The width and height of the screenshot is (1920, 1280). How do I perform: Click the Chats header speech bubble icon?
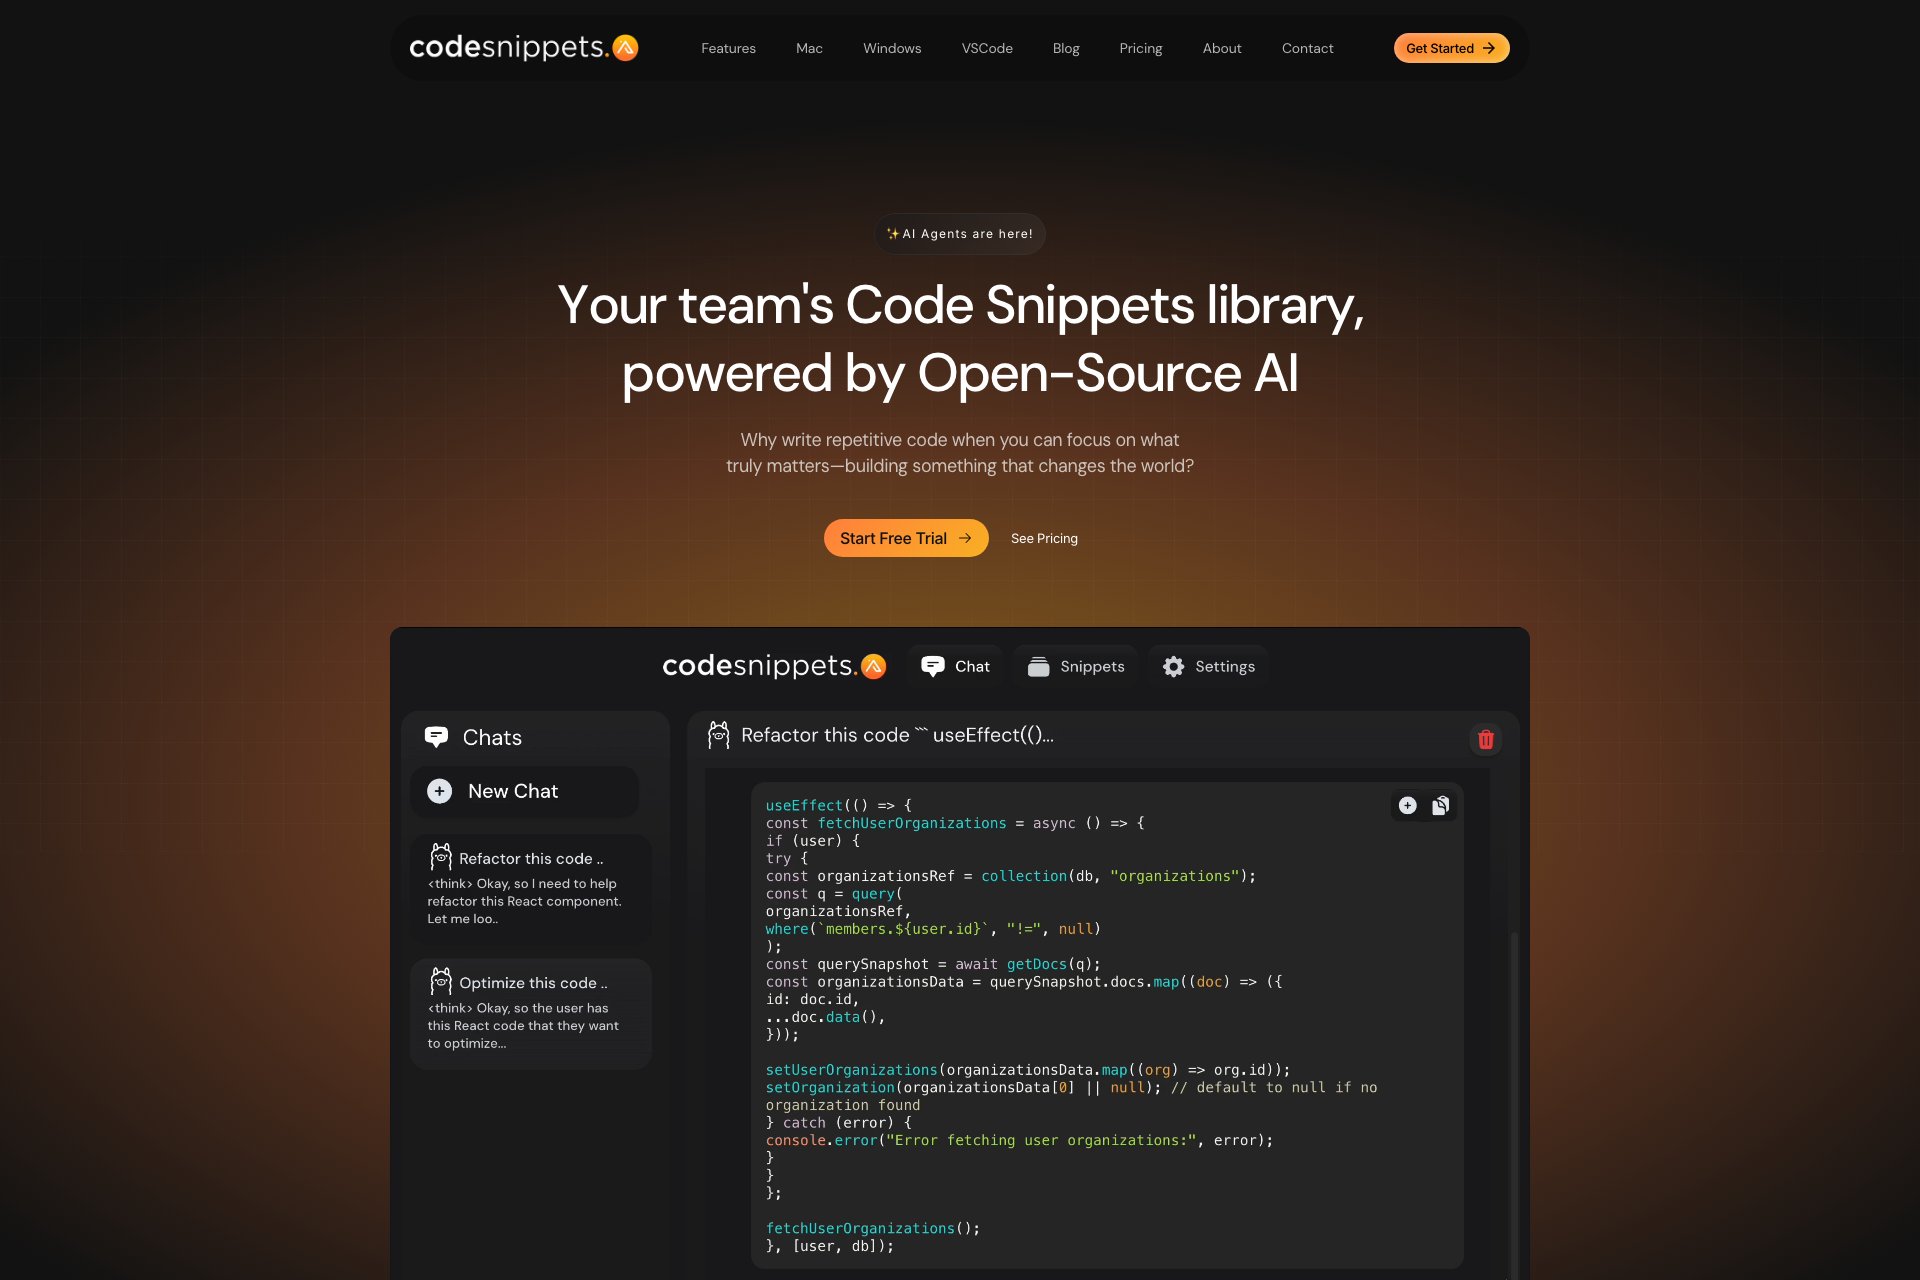437,737
